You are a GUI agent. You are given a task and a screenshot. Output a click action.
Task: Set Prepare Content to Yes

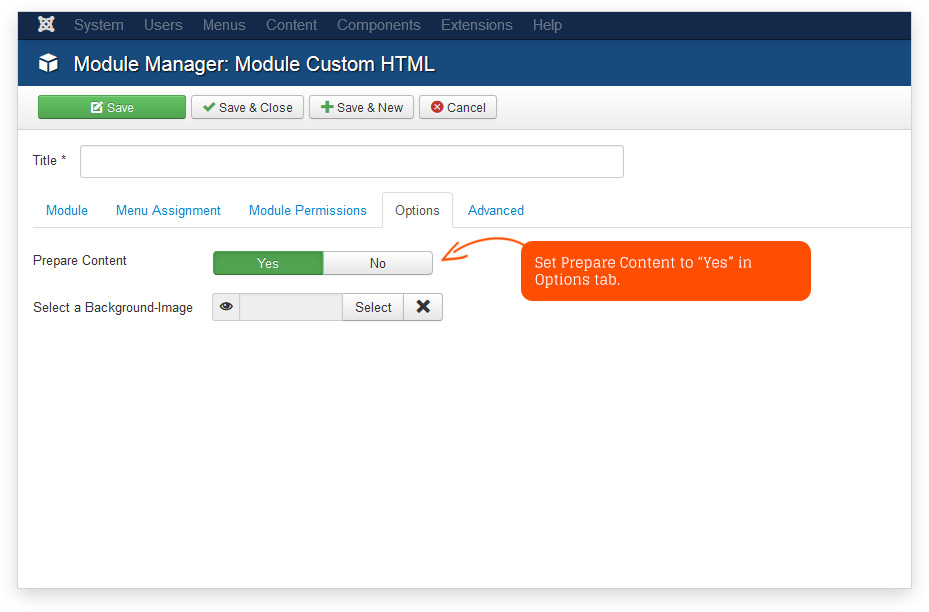click(x=268, y=263)
